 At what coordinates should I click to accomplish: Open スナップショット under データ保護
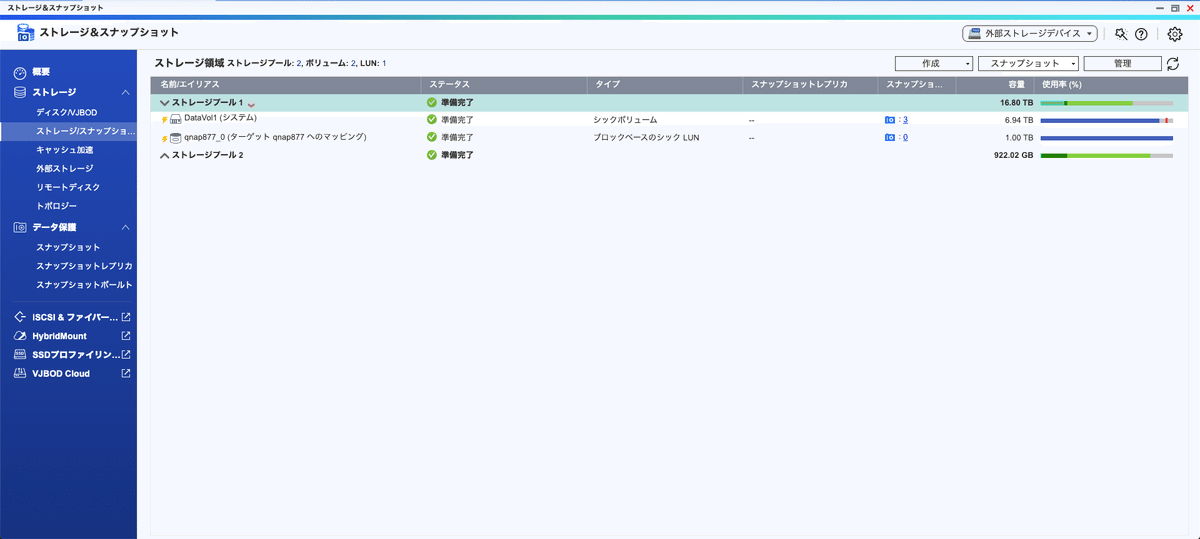(68, 247)
